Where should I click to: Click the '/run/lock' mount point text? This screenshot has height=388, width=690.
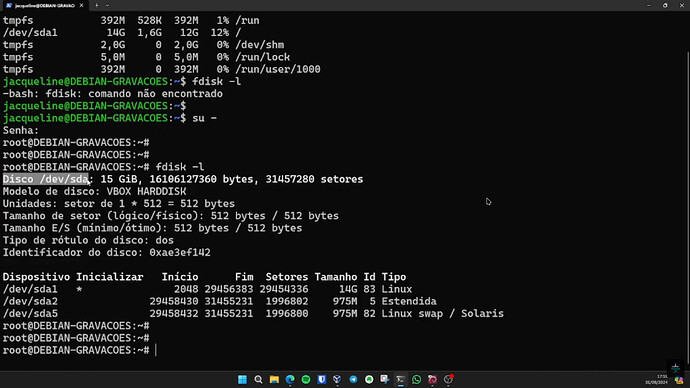coord(263,57)
